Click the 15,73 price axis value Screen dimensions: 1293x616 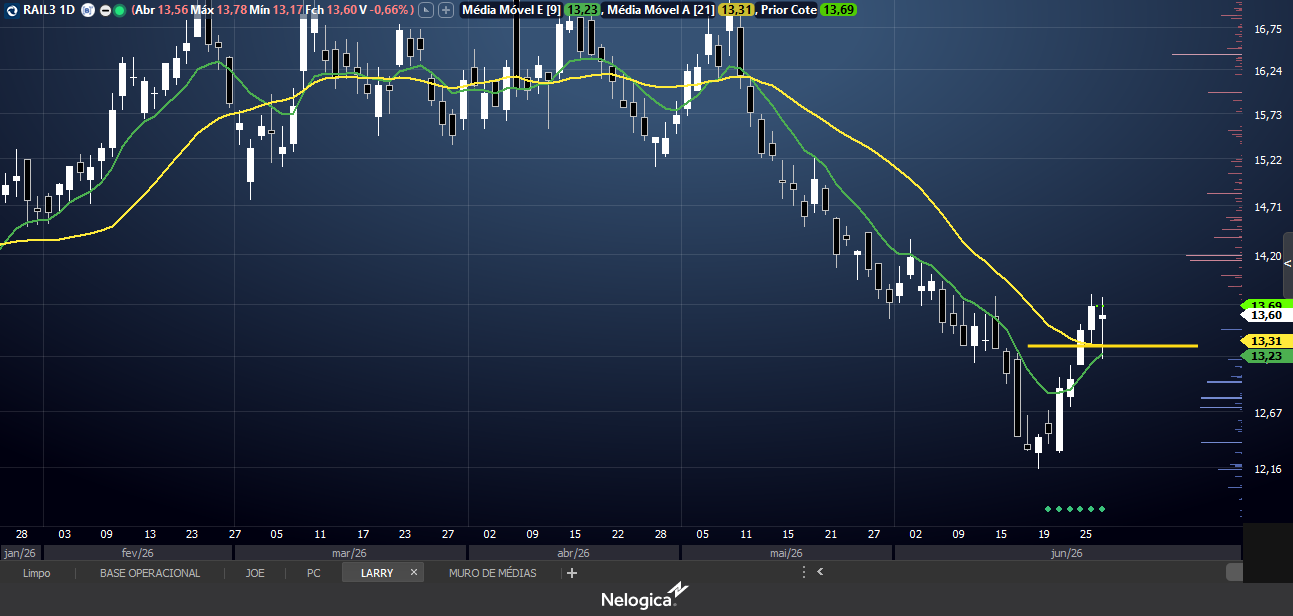click(1267, 116)
